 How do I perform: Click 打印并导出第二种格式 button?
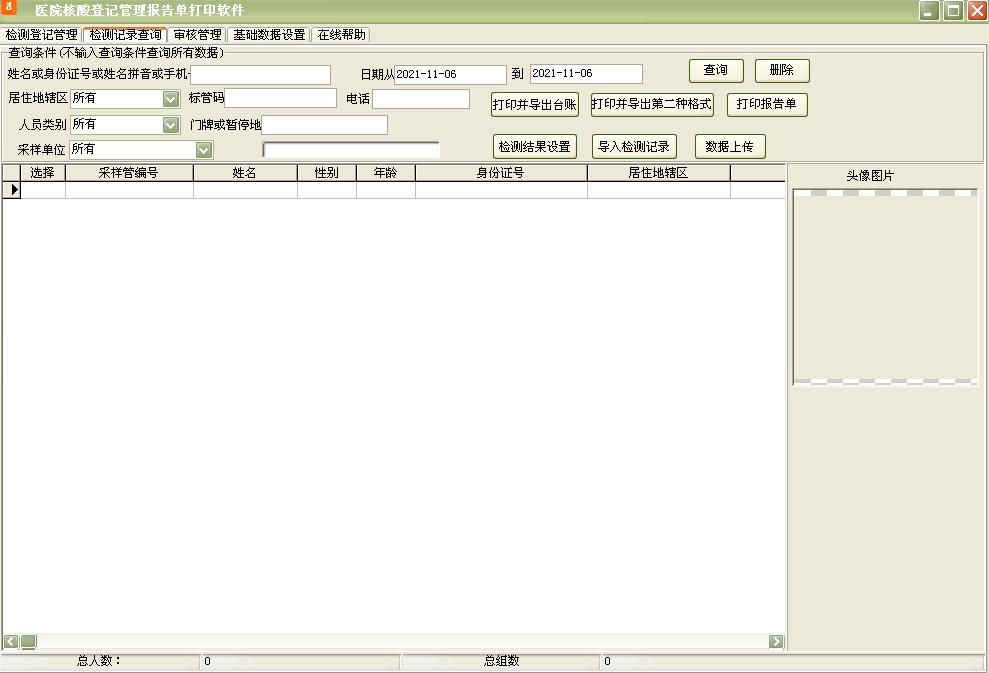[652, 104]
